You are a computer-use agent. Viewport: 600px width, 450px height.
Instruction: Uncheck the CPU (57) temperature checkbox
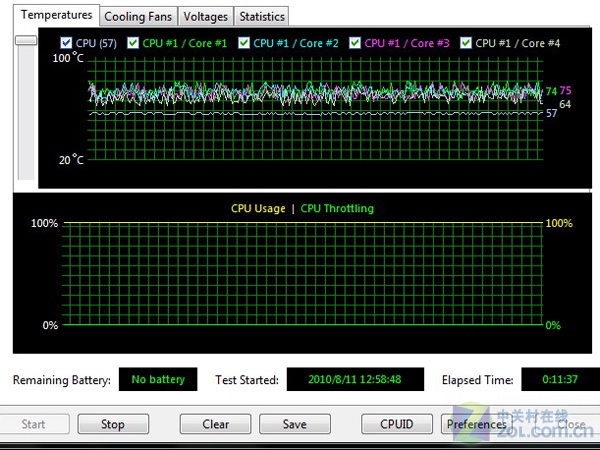click(x=67, y=43)
